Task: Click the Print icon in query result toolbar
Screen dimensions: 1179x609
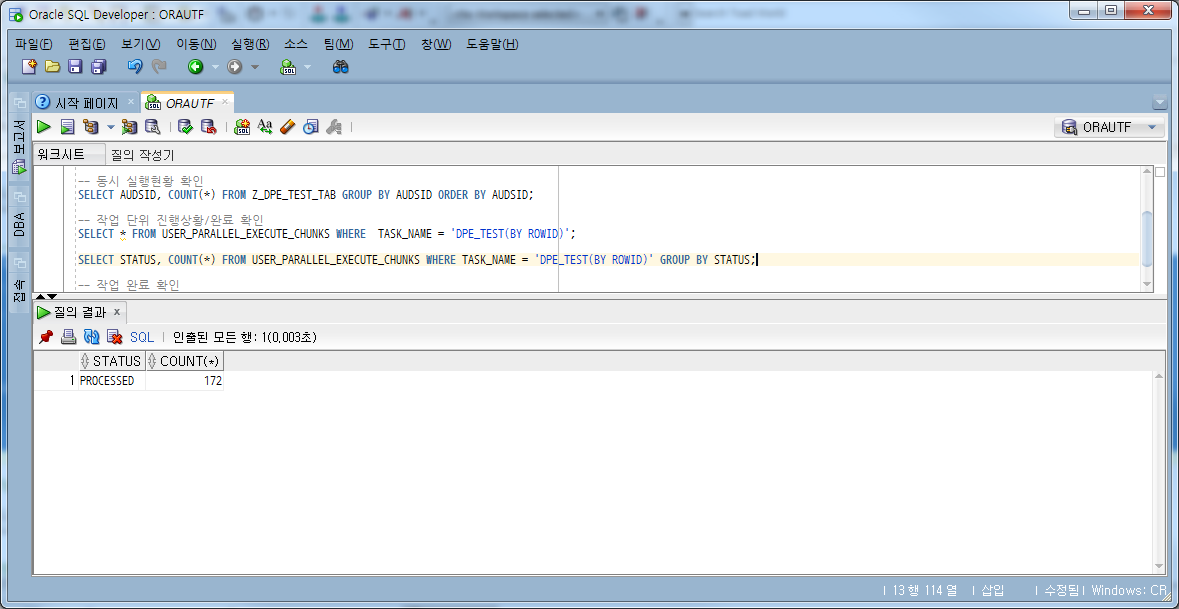Action: [68, 337]
